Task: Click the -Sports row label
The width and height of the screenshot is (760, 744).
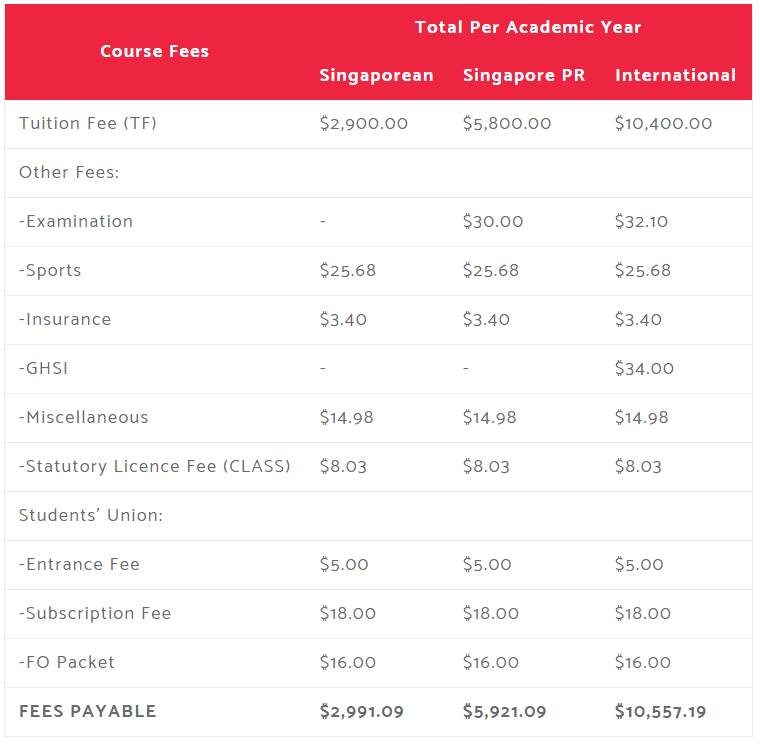Action: click(x=50, y=271)
